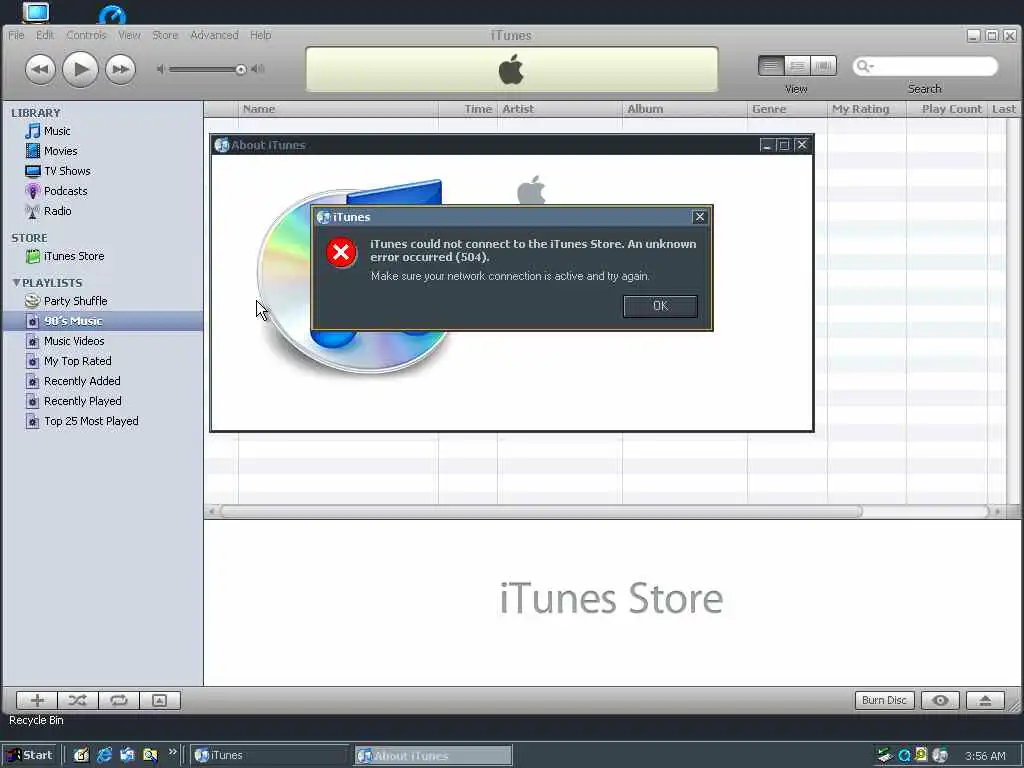Toggle the visualizer eye button

pyautogui.click(x=940, y=700)
